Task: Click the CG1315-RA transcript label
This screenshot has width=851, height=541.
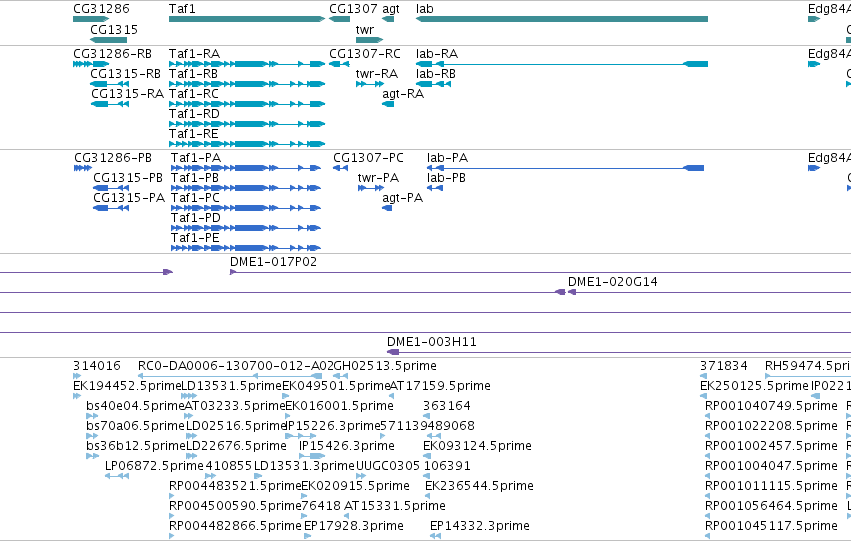Action: [127, 94]
